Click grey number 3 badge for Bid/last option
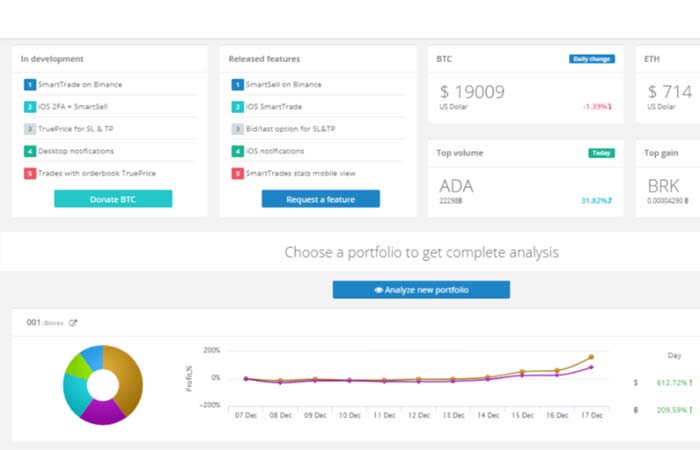 click(x=238, y=129)
